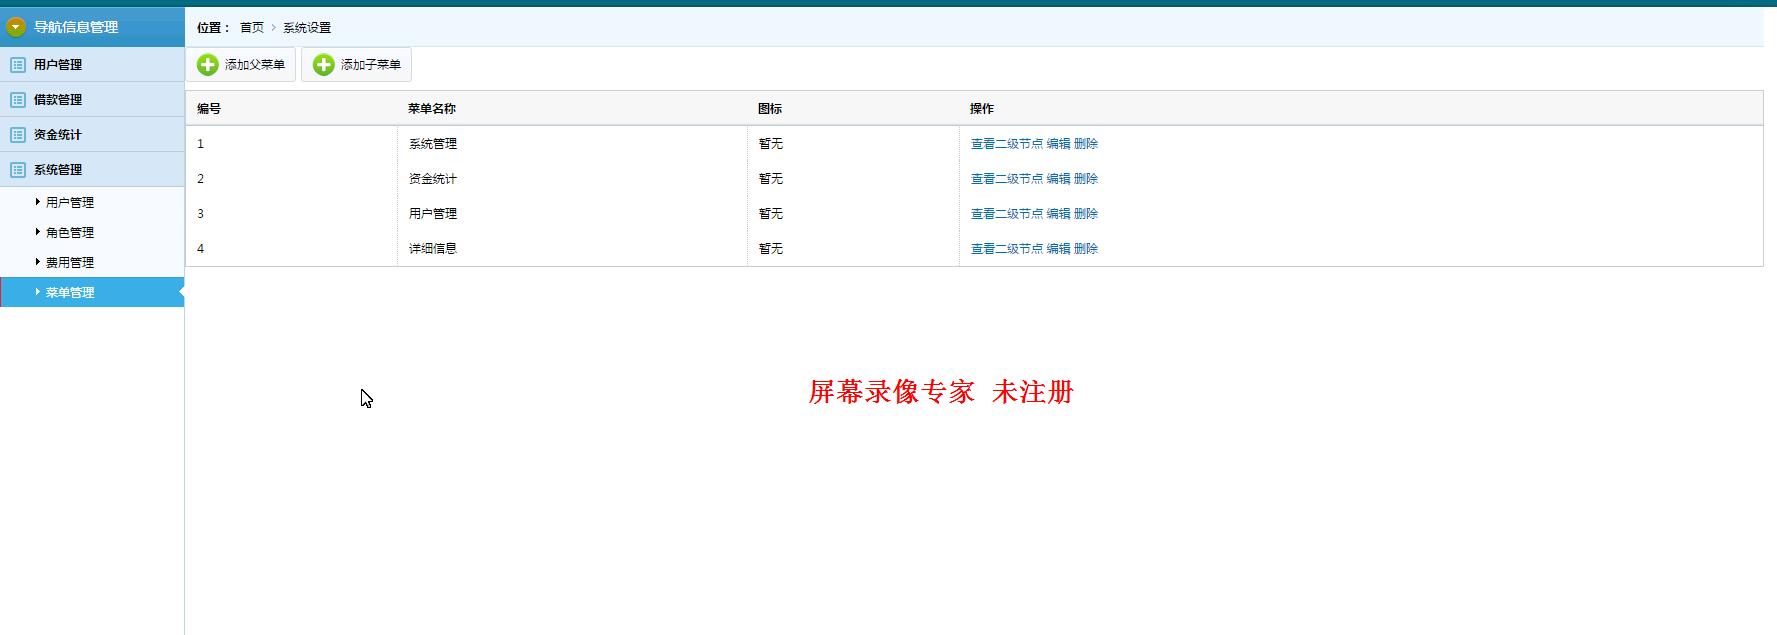Click the 用户管理 menu name table cell
This screenshot has height=635, width=1777.
click(433, 214)
